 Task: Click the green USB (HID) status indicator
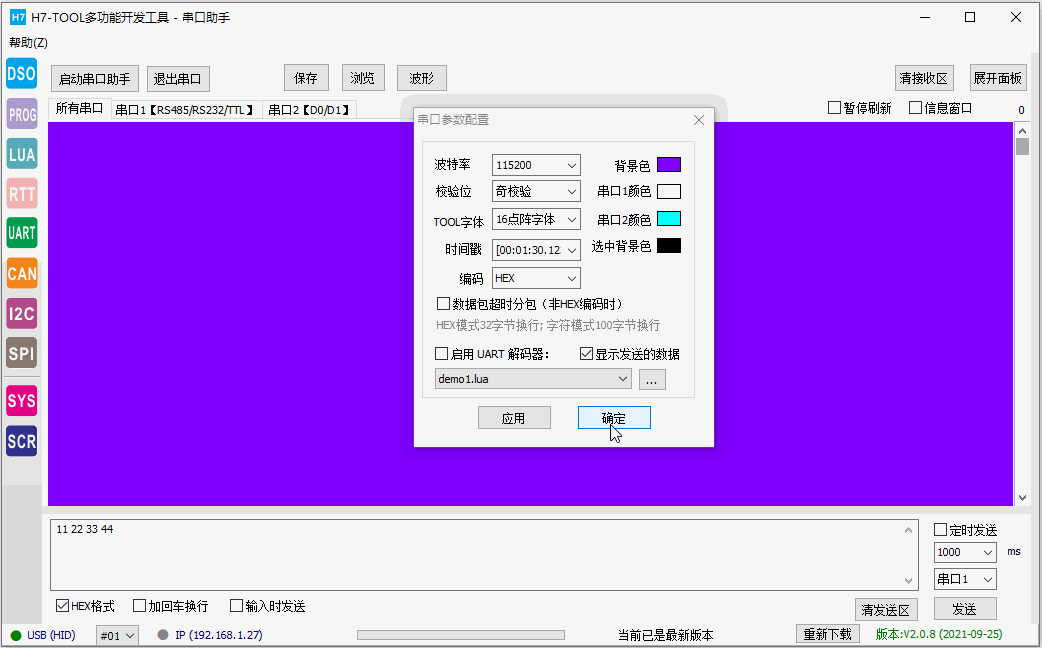(16, 635)
